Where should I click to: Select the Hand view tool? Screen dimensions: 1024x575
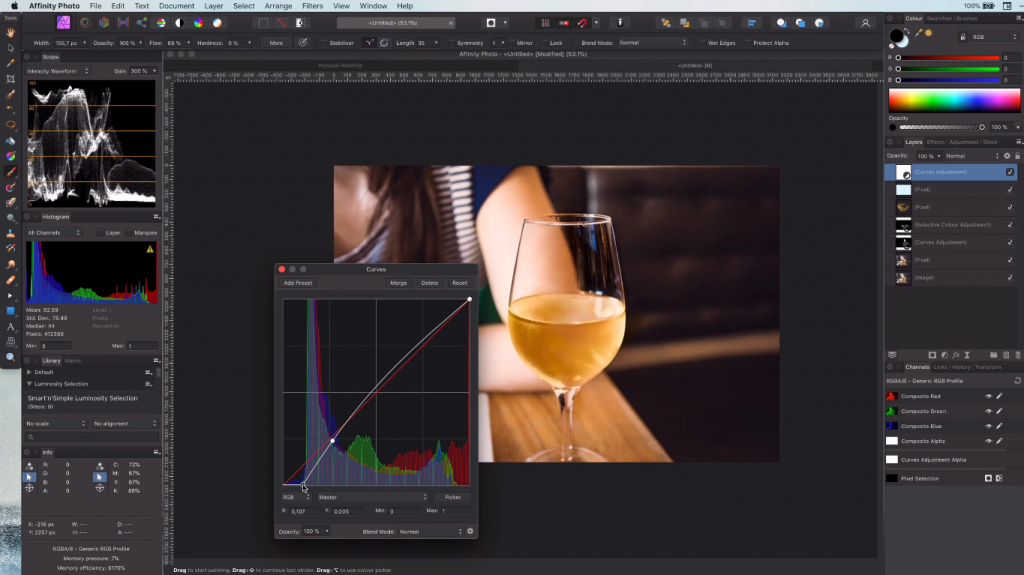10,32
